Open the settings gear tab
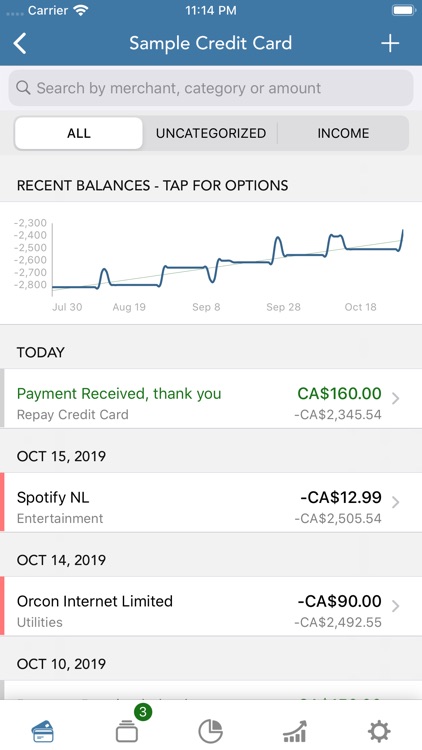This screenshot has width=422, height=750. point(379,732)
